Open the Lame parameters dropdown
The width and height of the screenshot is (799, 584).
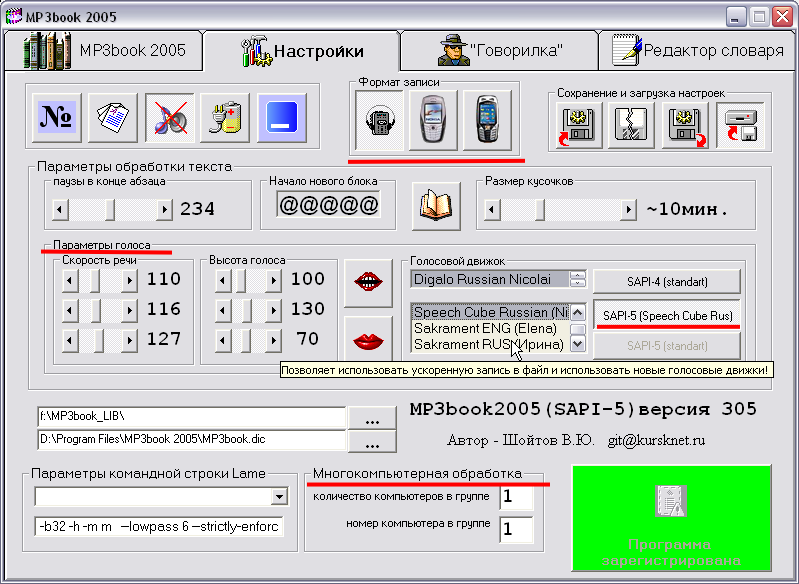(279, 496)
